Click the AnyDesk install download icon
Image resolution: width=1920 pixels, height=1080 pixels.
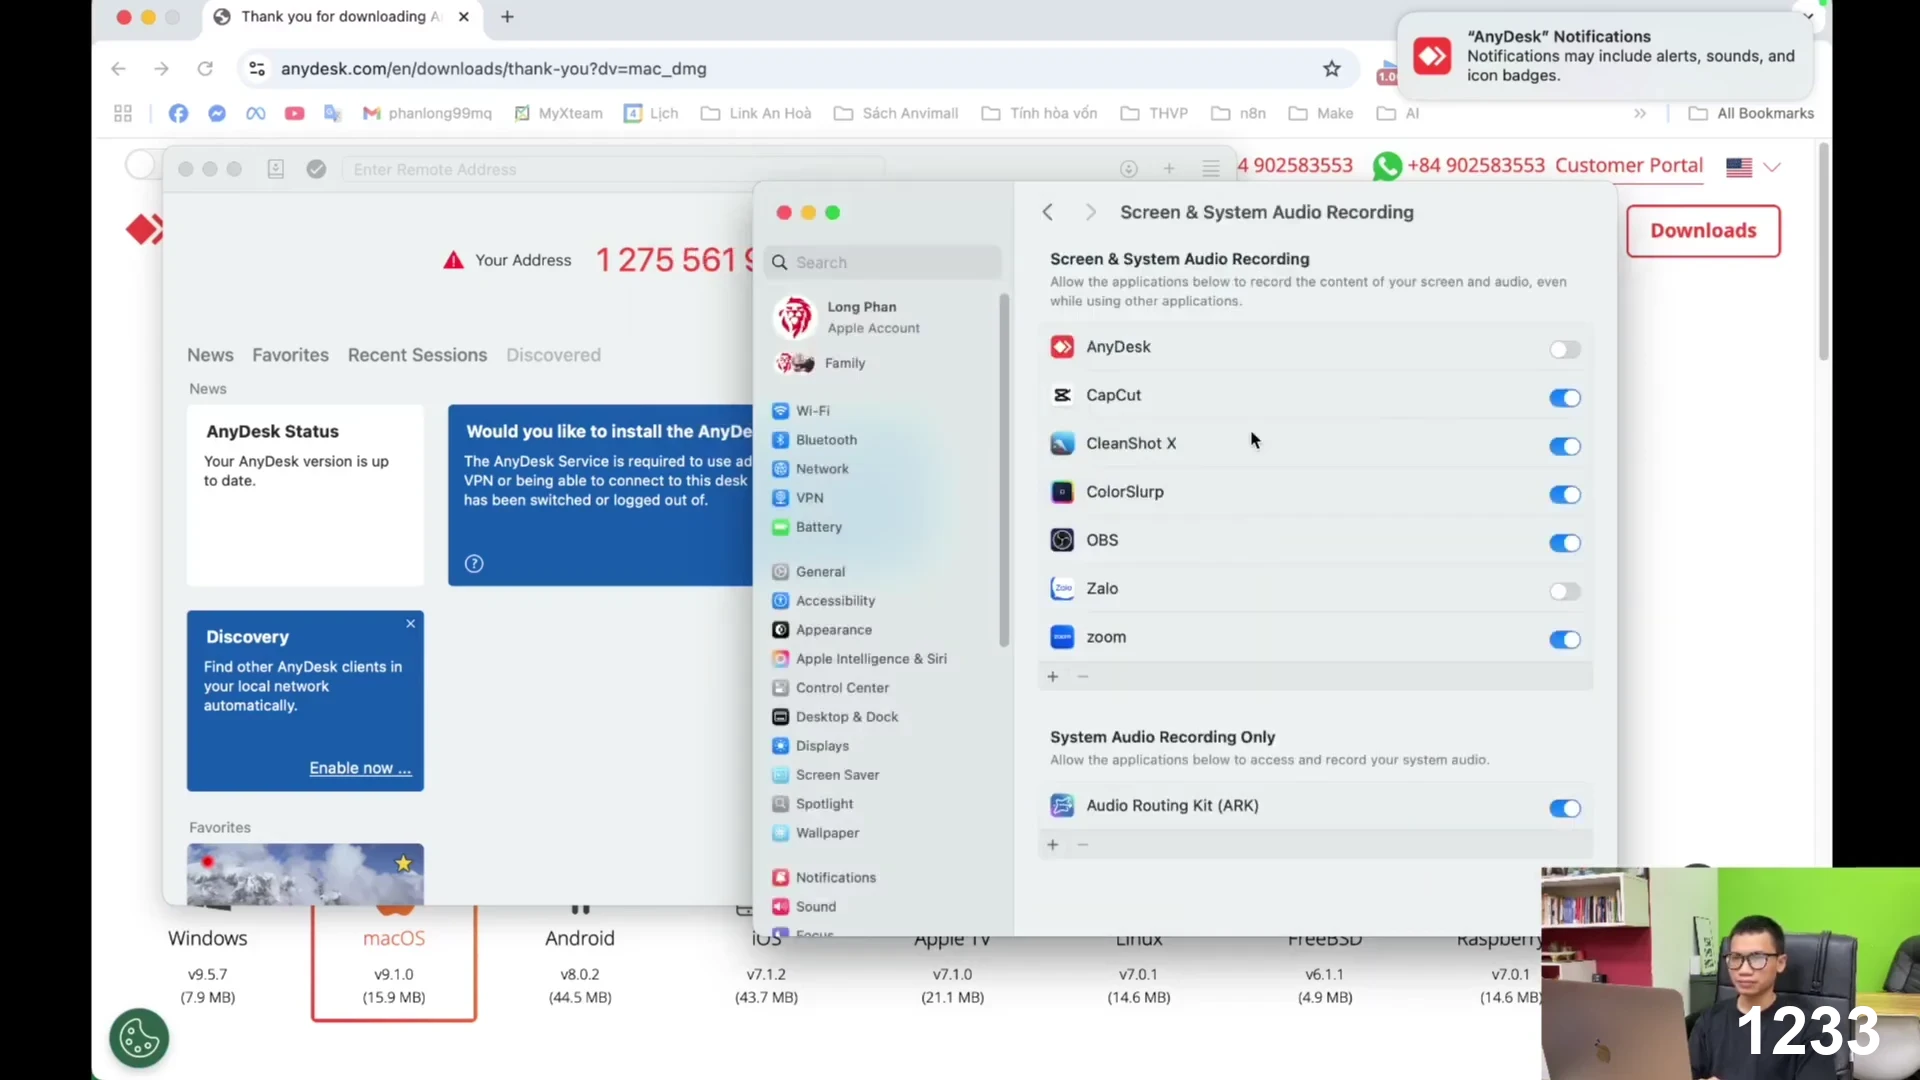1129,169
